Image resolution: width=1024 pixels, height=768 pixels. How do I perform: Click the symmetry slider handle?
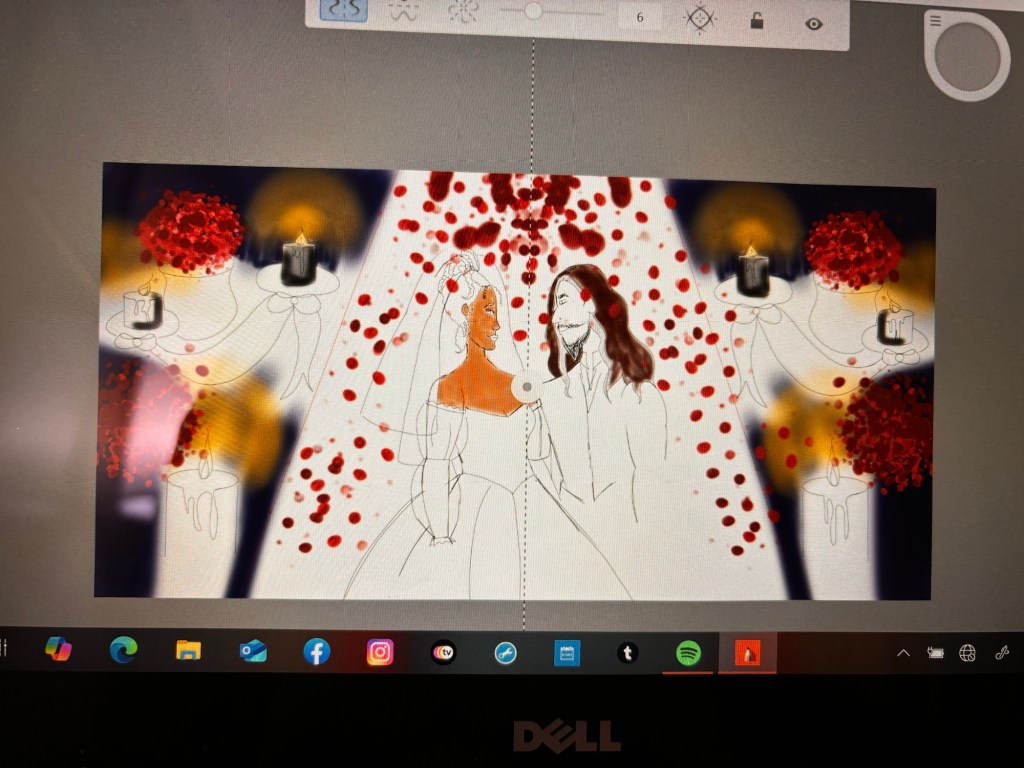click(533, 11)
